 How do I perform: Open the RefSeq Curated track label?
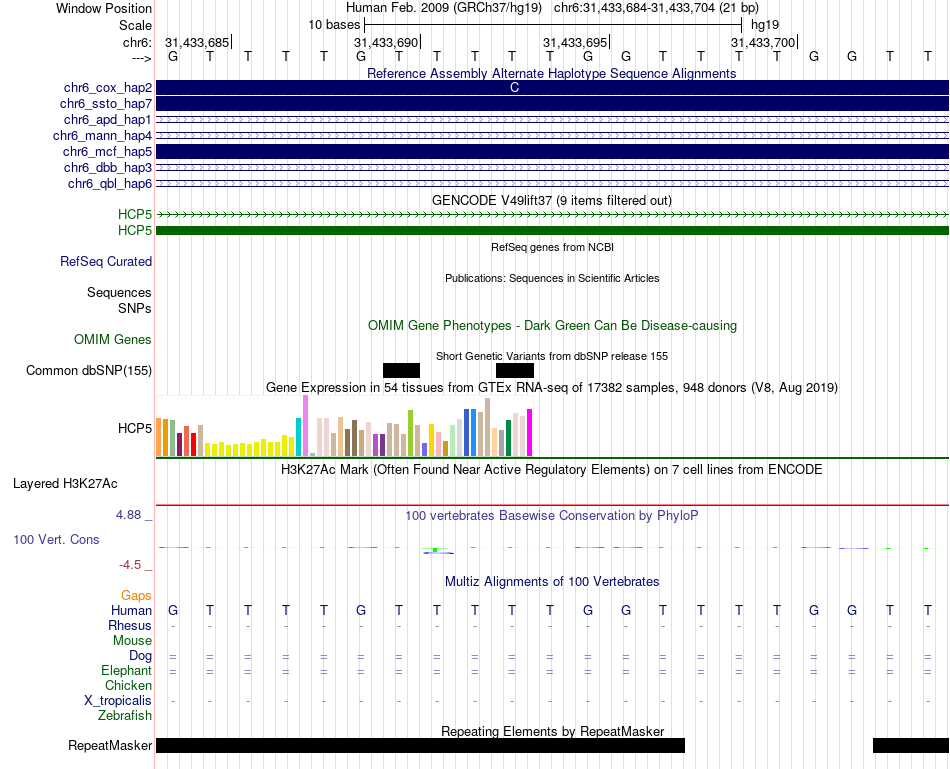click(106, 261)
